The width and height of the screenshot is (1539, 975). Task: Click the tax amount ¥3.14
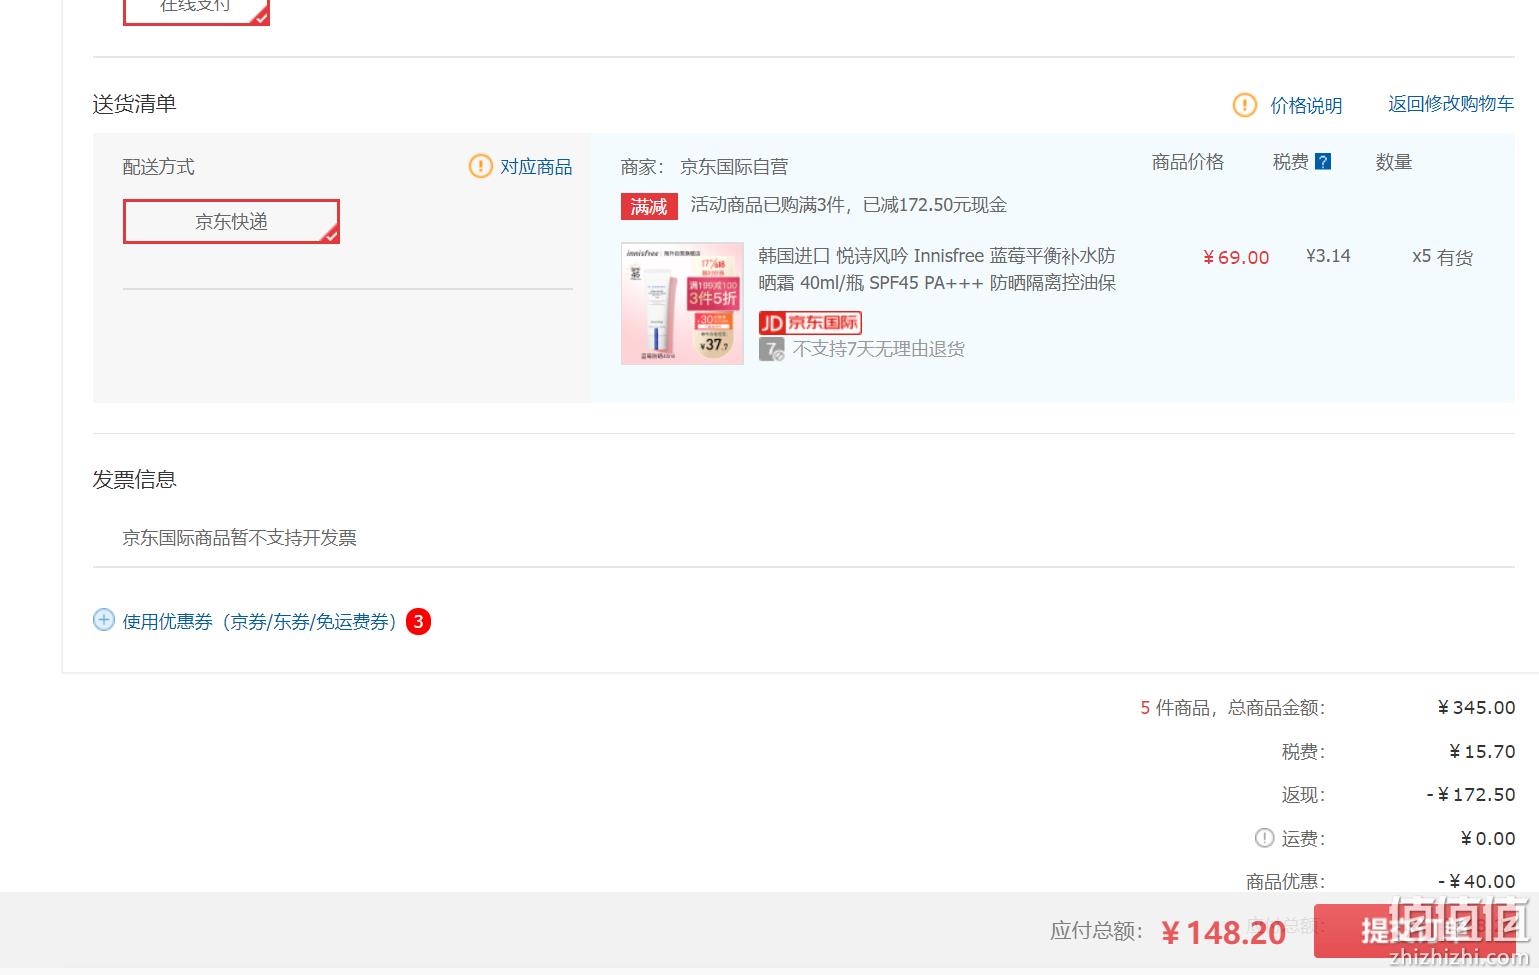pos(1328,256)
